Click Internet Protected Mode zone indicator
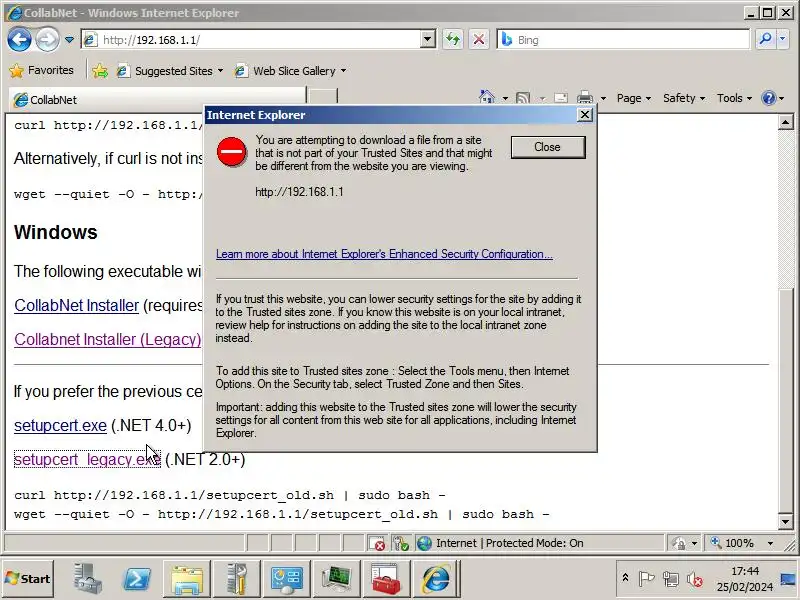The width and height of the screenshot is (800, 600). pos(538,543)
